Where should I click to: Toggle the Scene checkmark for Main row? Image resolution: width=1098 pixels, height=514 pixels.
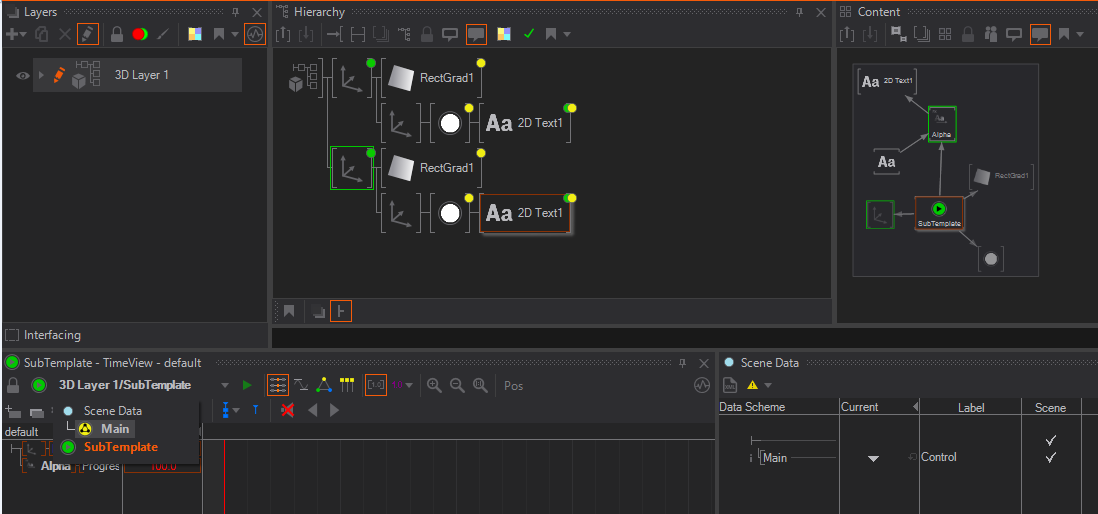(1050, 457)
